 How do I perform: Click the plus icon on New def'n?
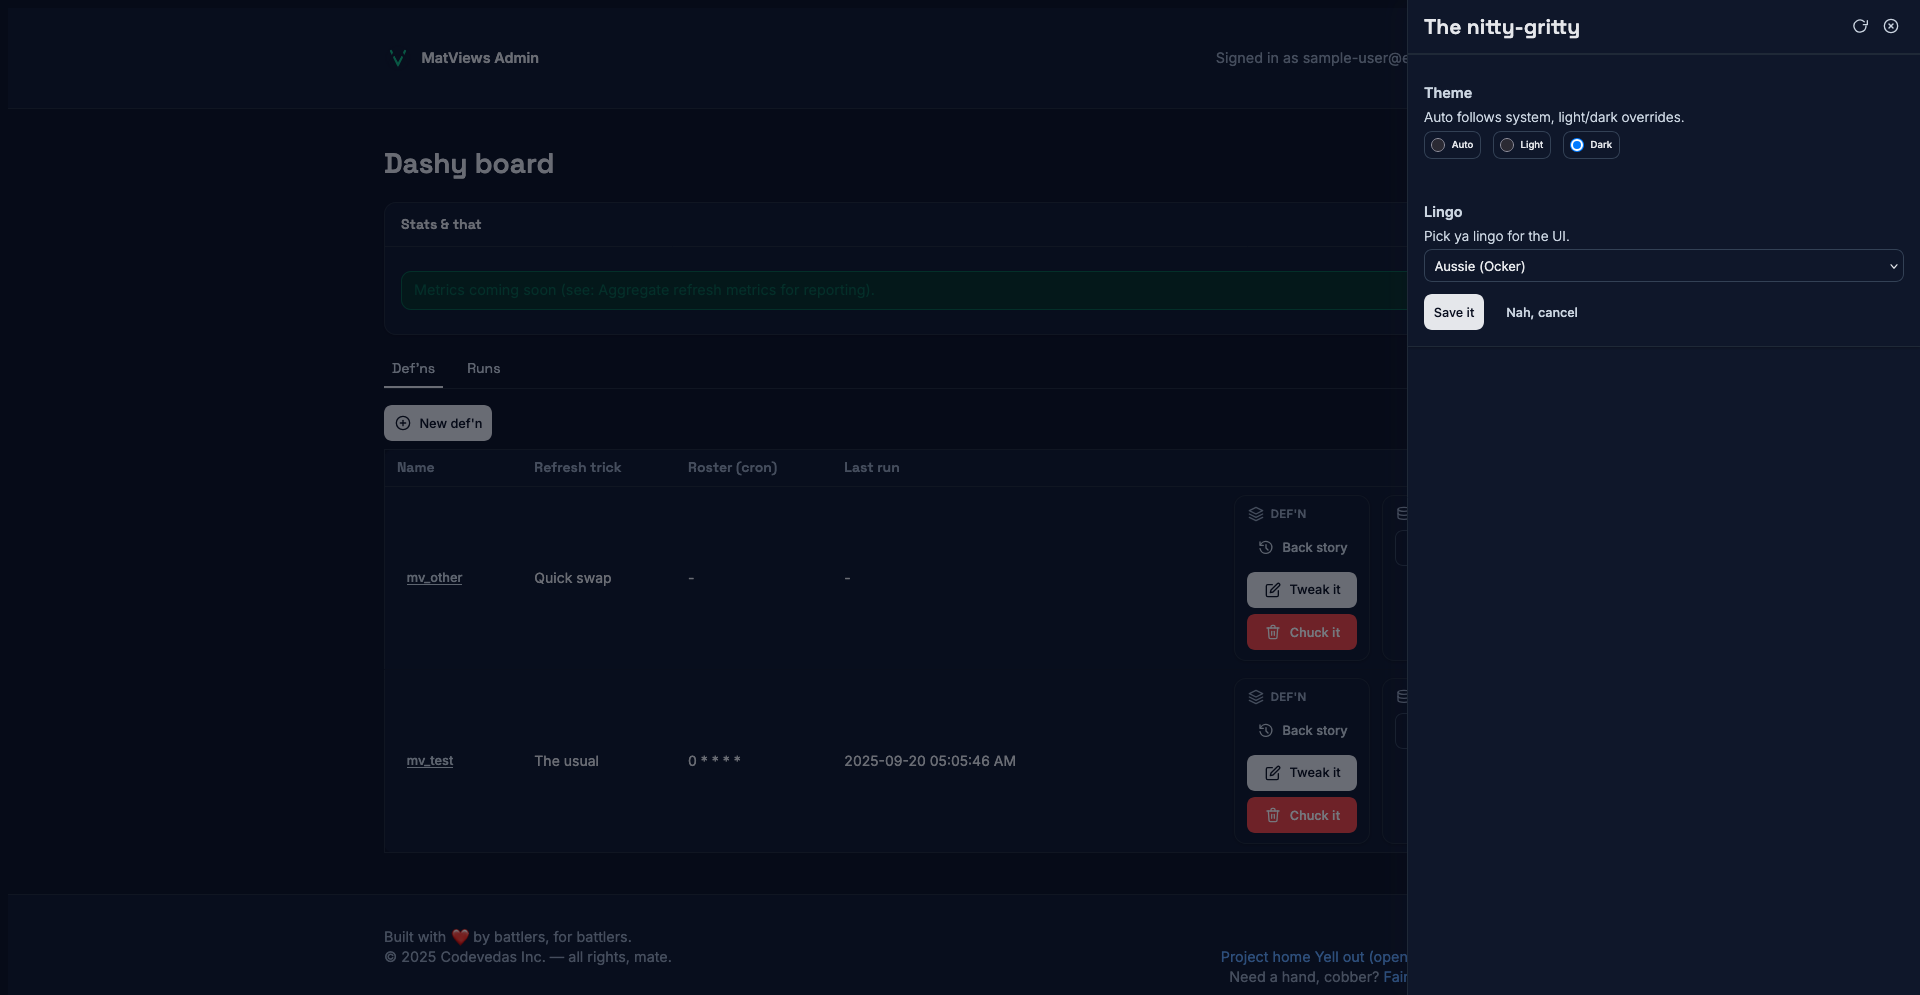(x=403, y=423)
